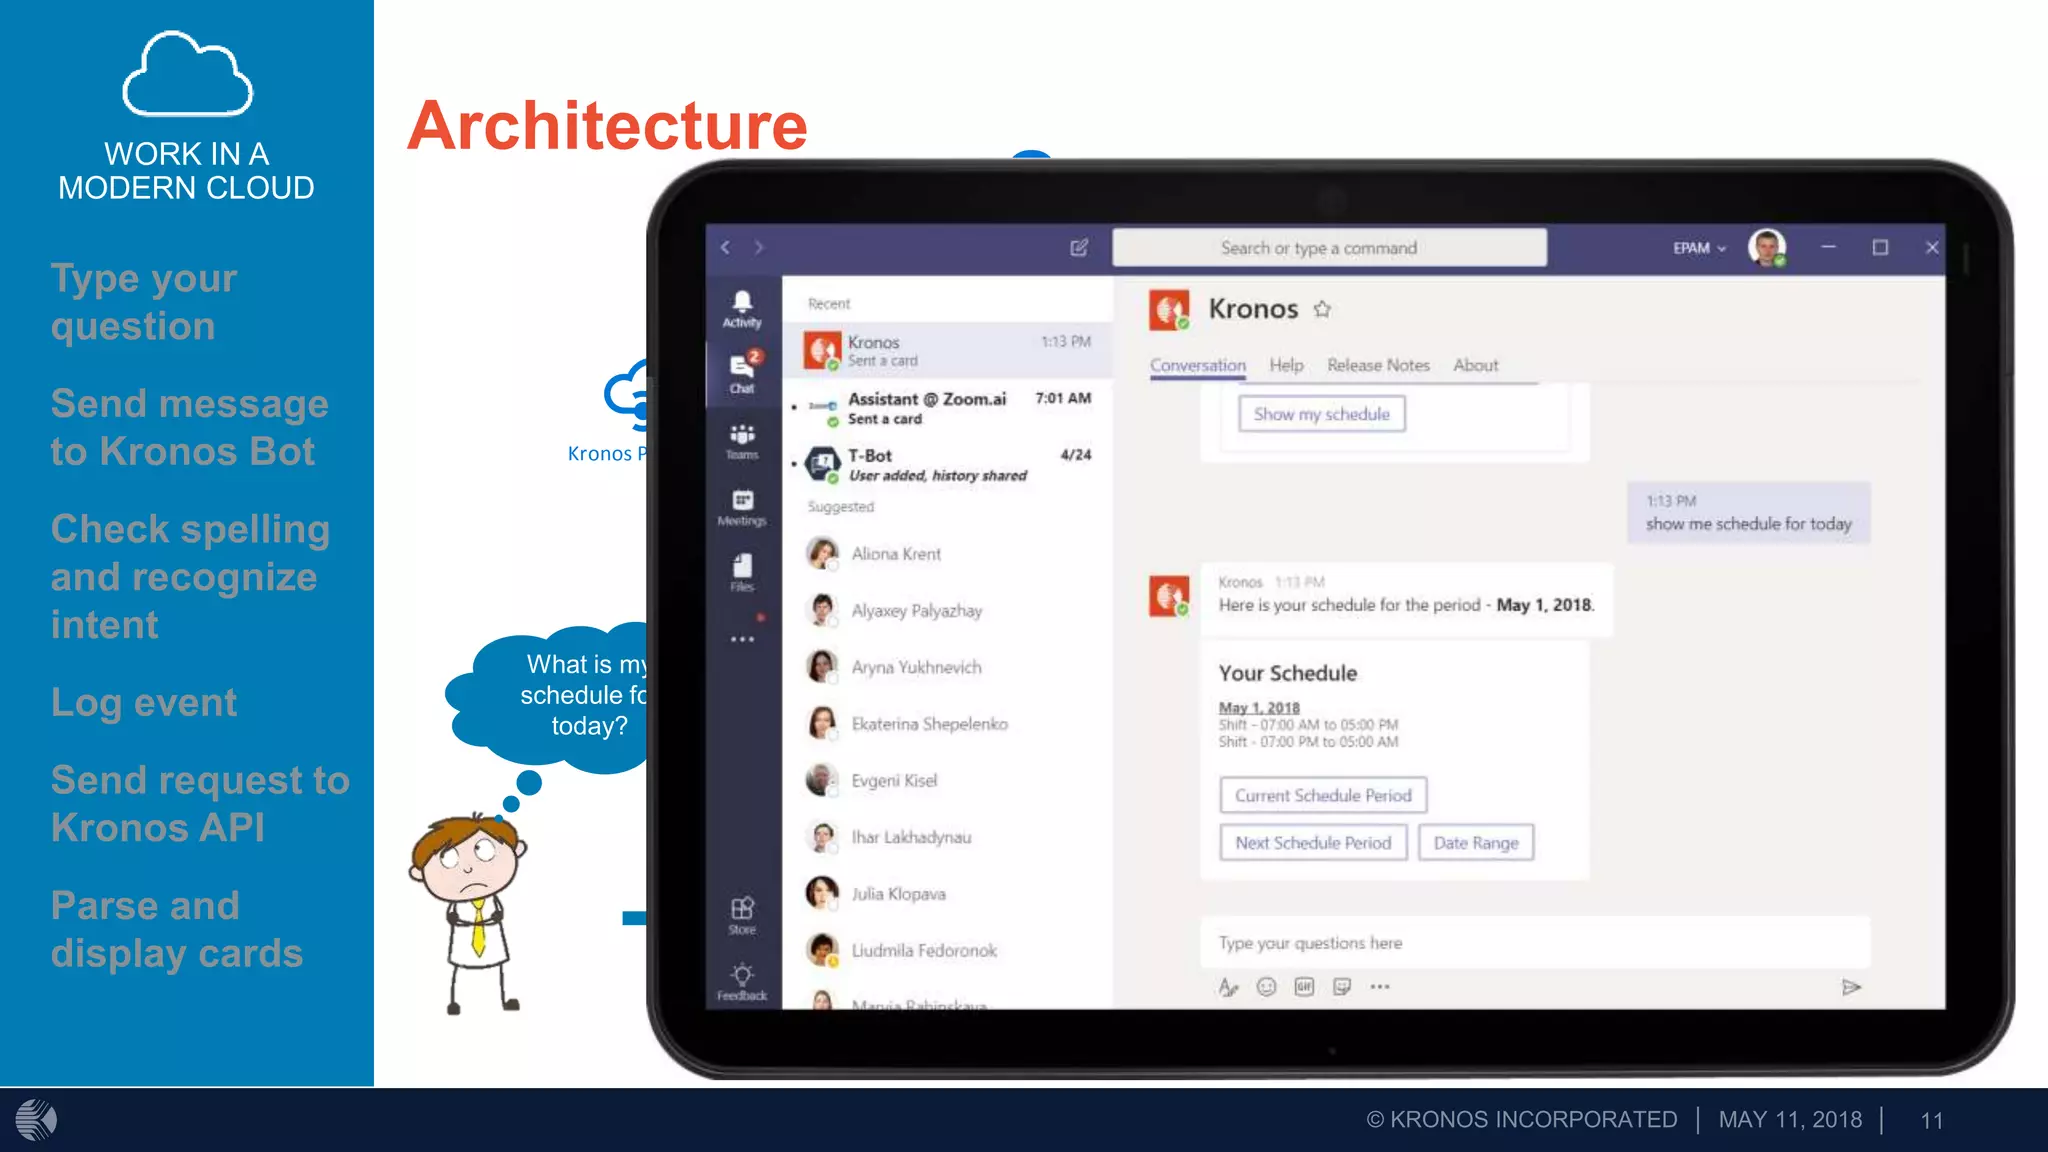Select suggested contact Aryna Yukhnevich
Screen dimensions: 2048x1152
(946, 667)
